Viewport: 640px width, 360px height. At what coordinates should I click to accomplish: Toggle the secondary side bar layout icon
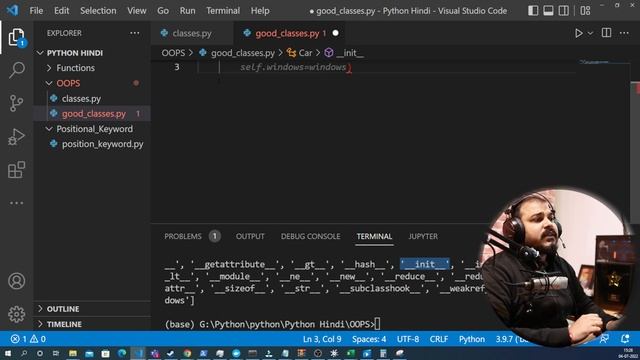pyautogui.click(x=564, y=11)
